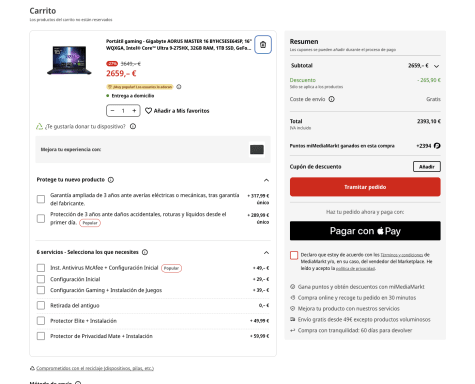Click info icon next to donar dispositivo

tap(133, 126)
